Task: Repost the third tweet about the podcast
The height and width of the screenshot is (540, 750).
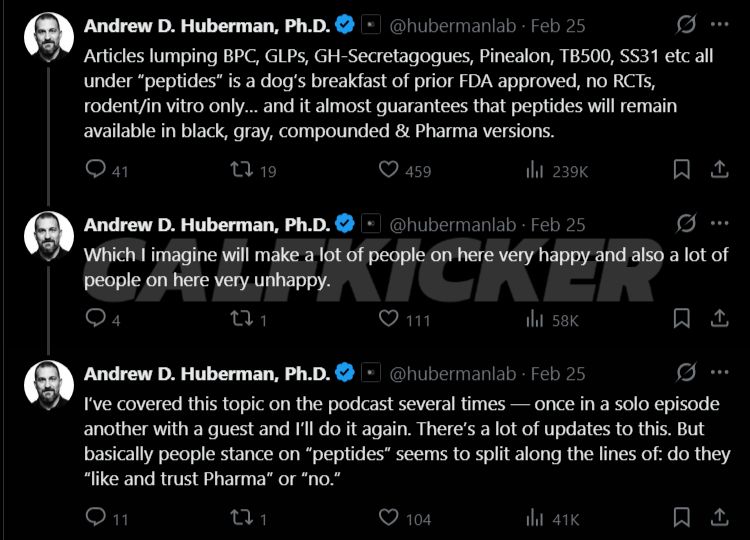Action: (242, 518)
